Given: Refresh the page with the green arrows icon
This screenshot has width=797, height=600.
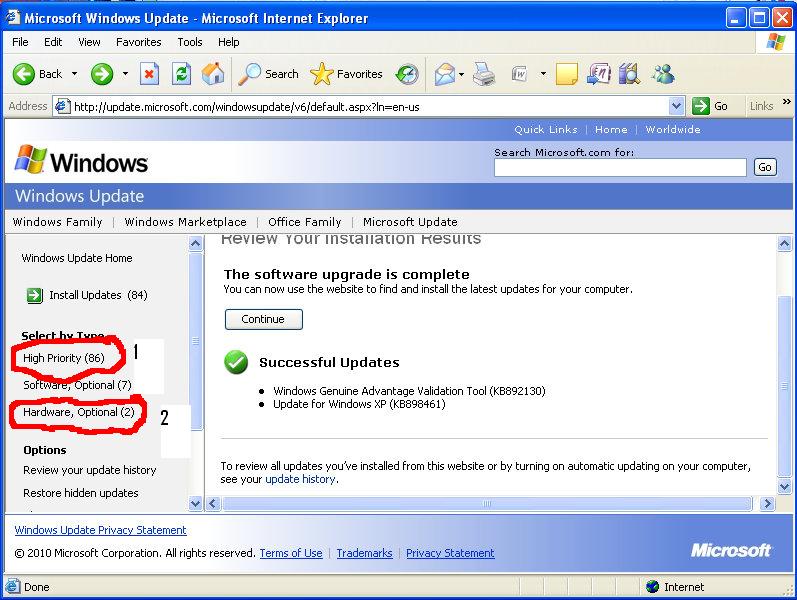Looking at the screenshot, I should pyautogui.click(x=181, y=74).
